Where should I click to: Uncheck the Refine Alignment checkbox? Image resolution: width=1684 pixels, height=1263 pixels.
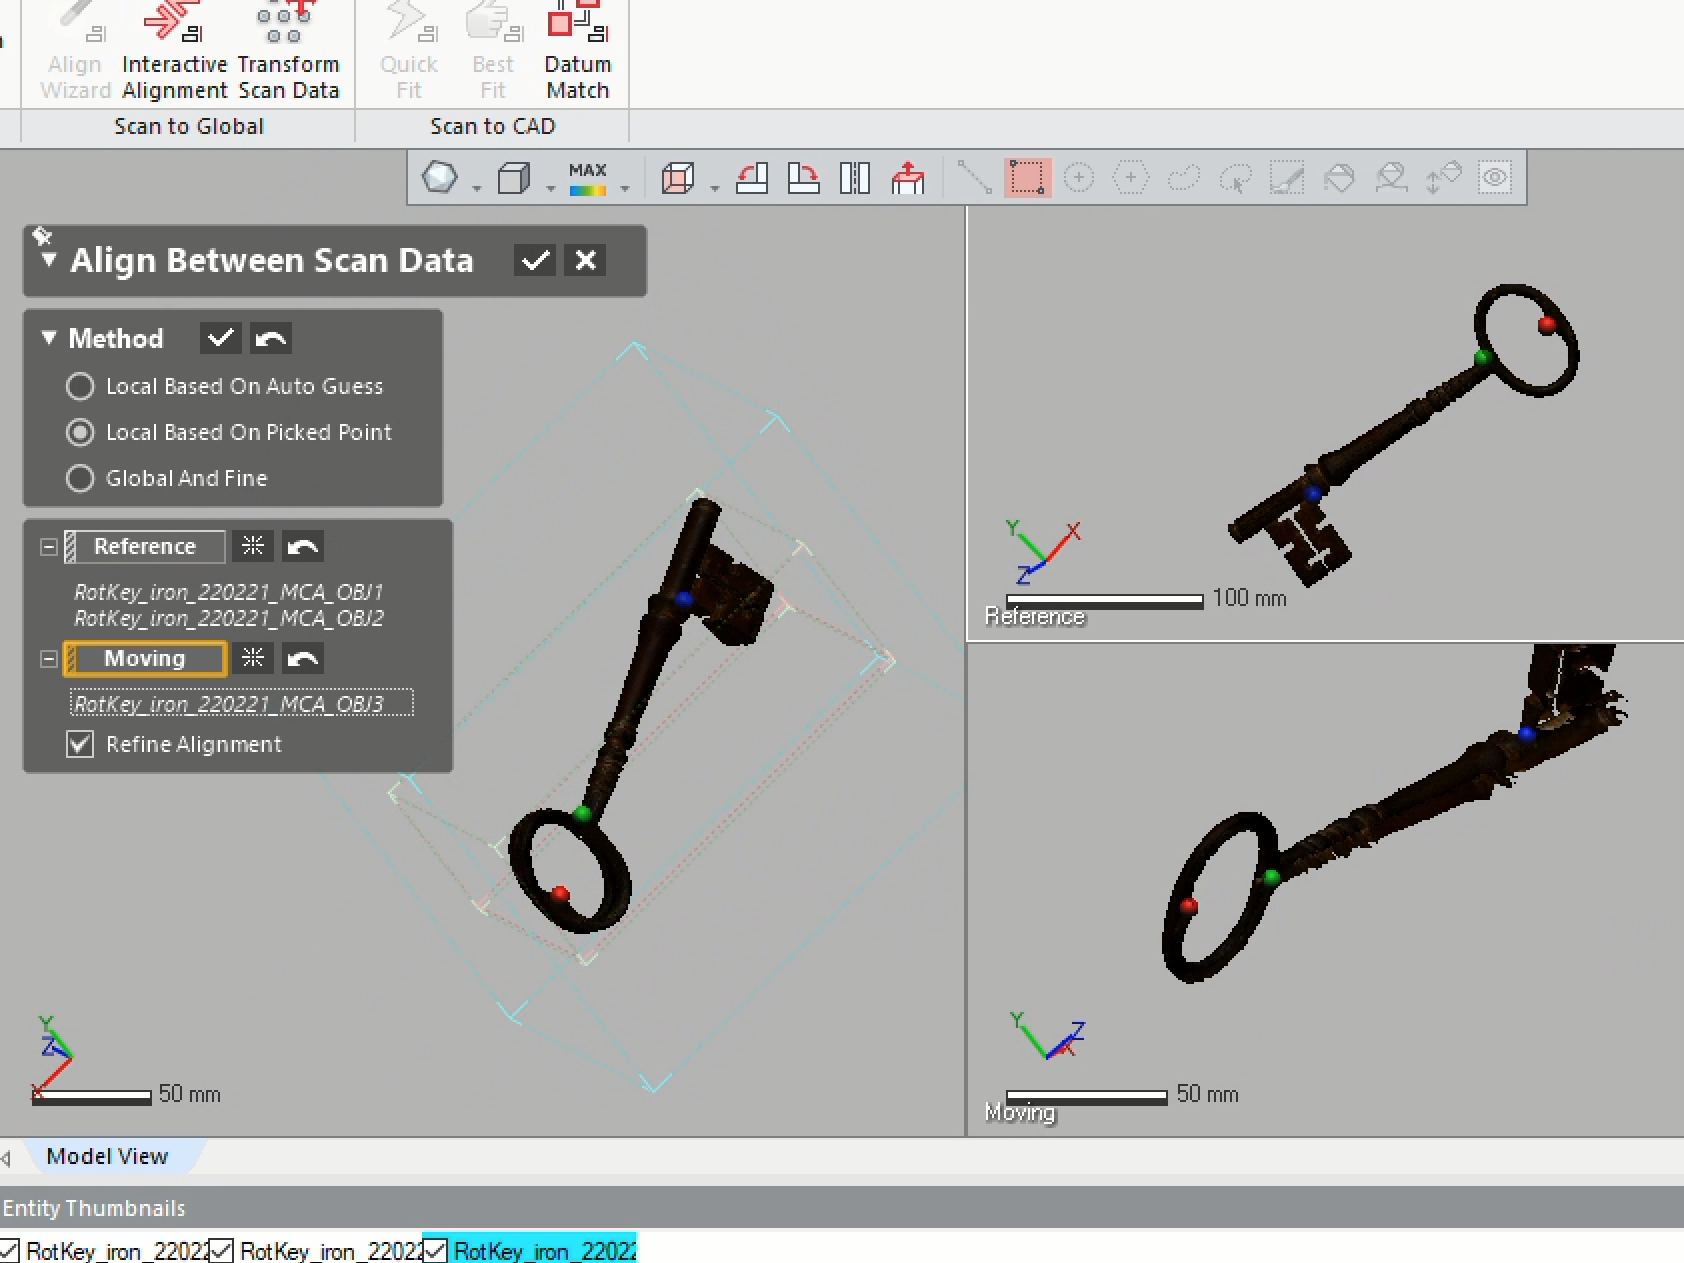coord(80,745)
